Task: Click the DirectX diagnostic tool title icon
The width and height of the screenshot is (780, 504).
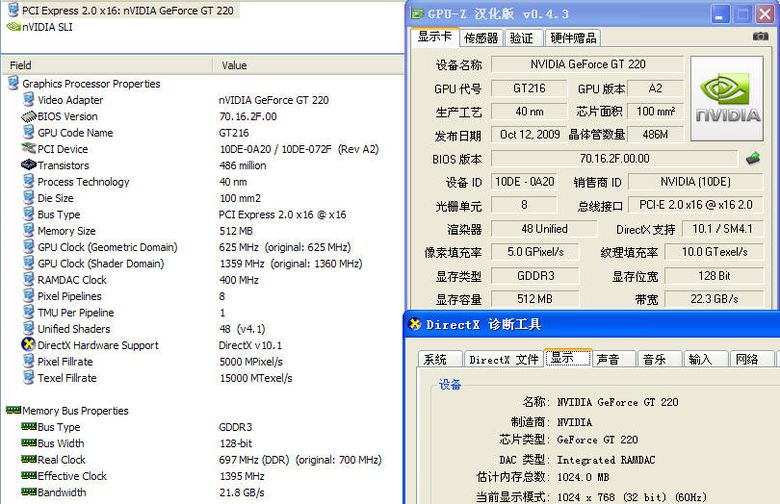Action: pos(415,324)
